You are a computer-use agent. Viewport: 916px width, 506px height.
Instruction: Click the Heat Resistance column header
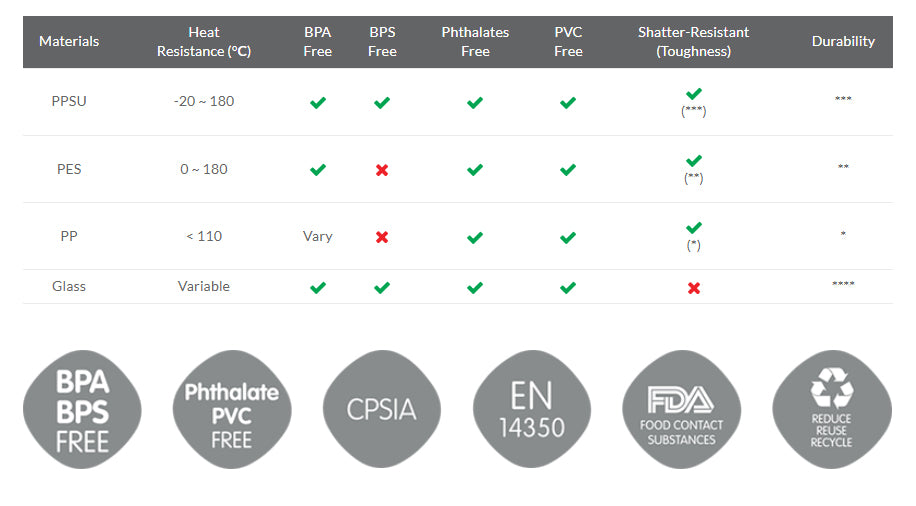tap(204, 41)
